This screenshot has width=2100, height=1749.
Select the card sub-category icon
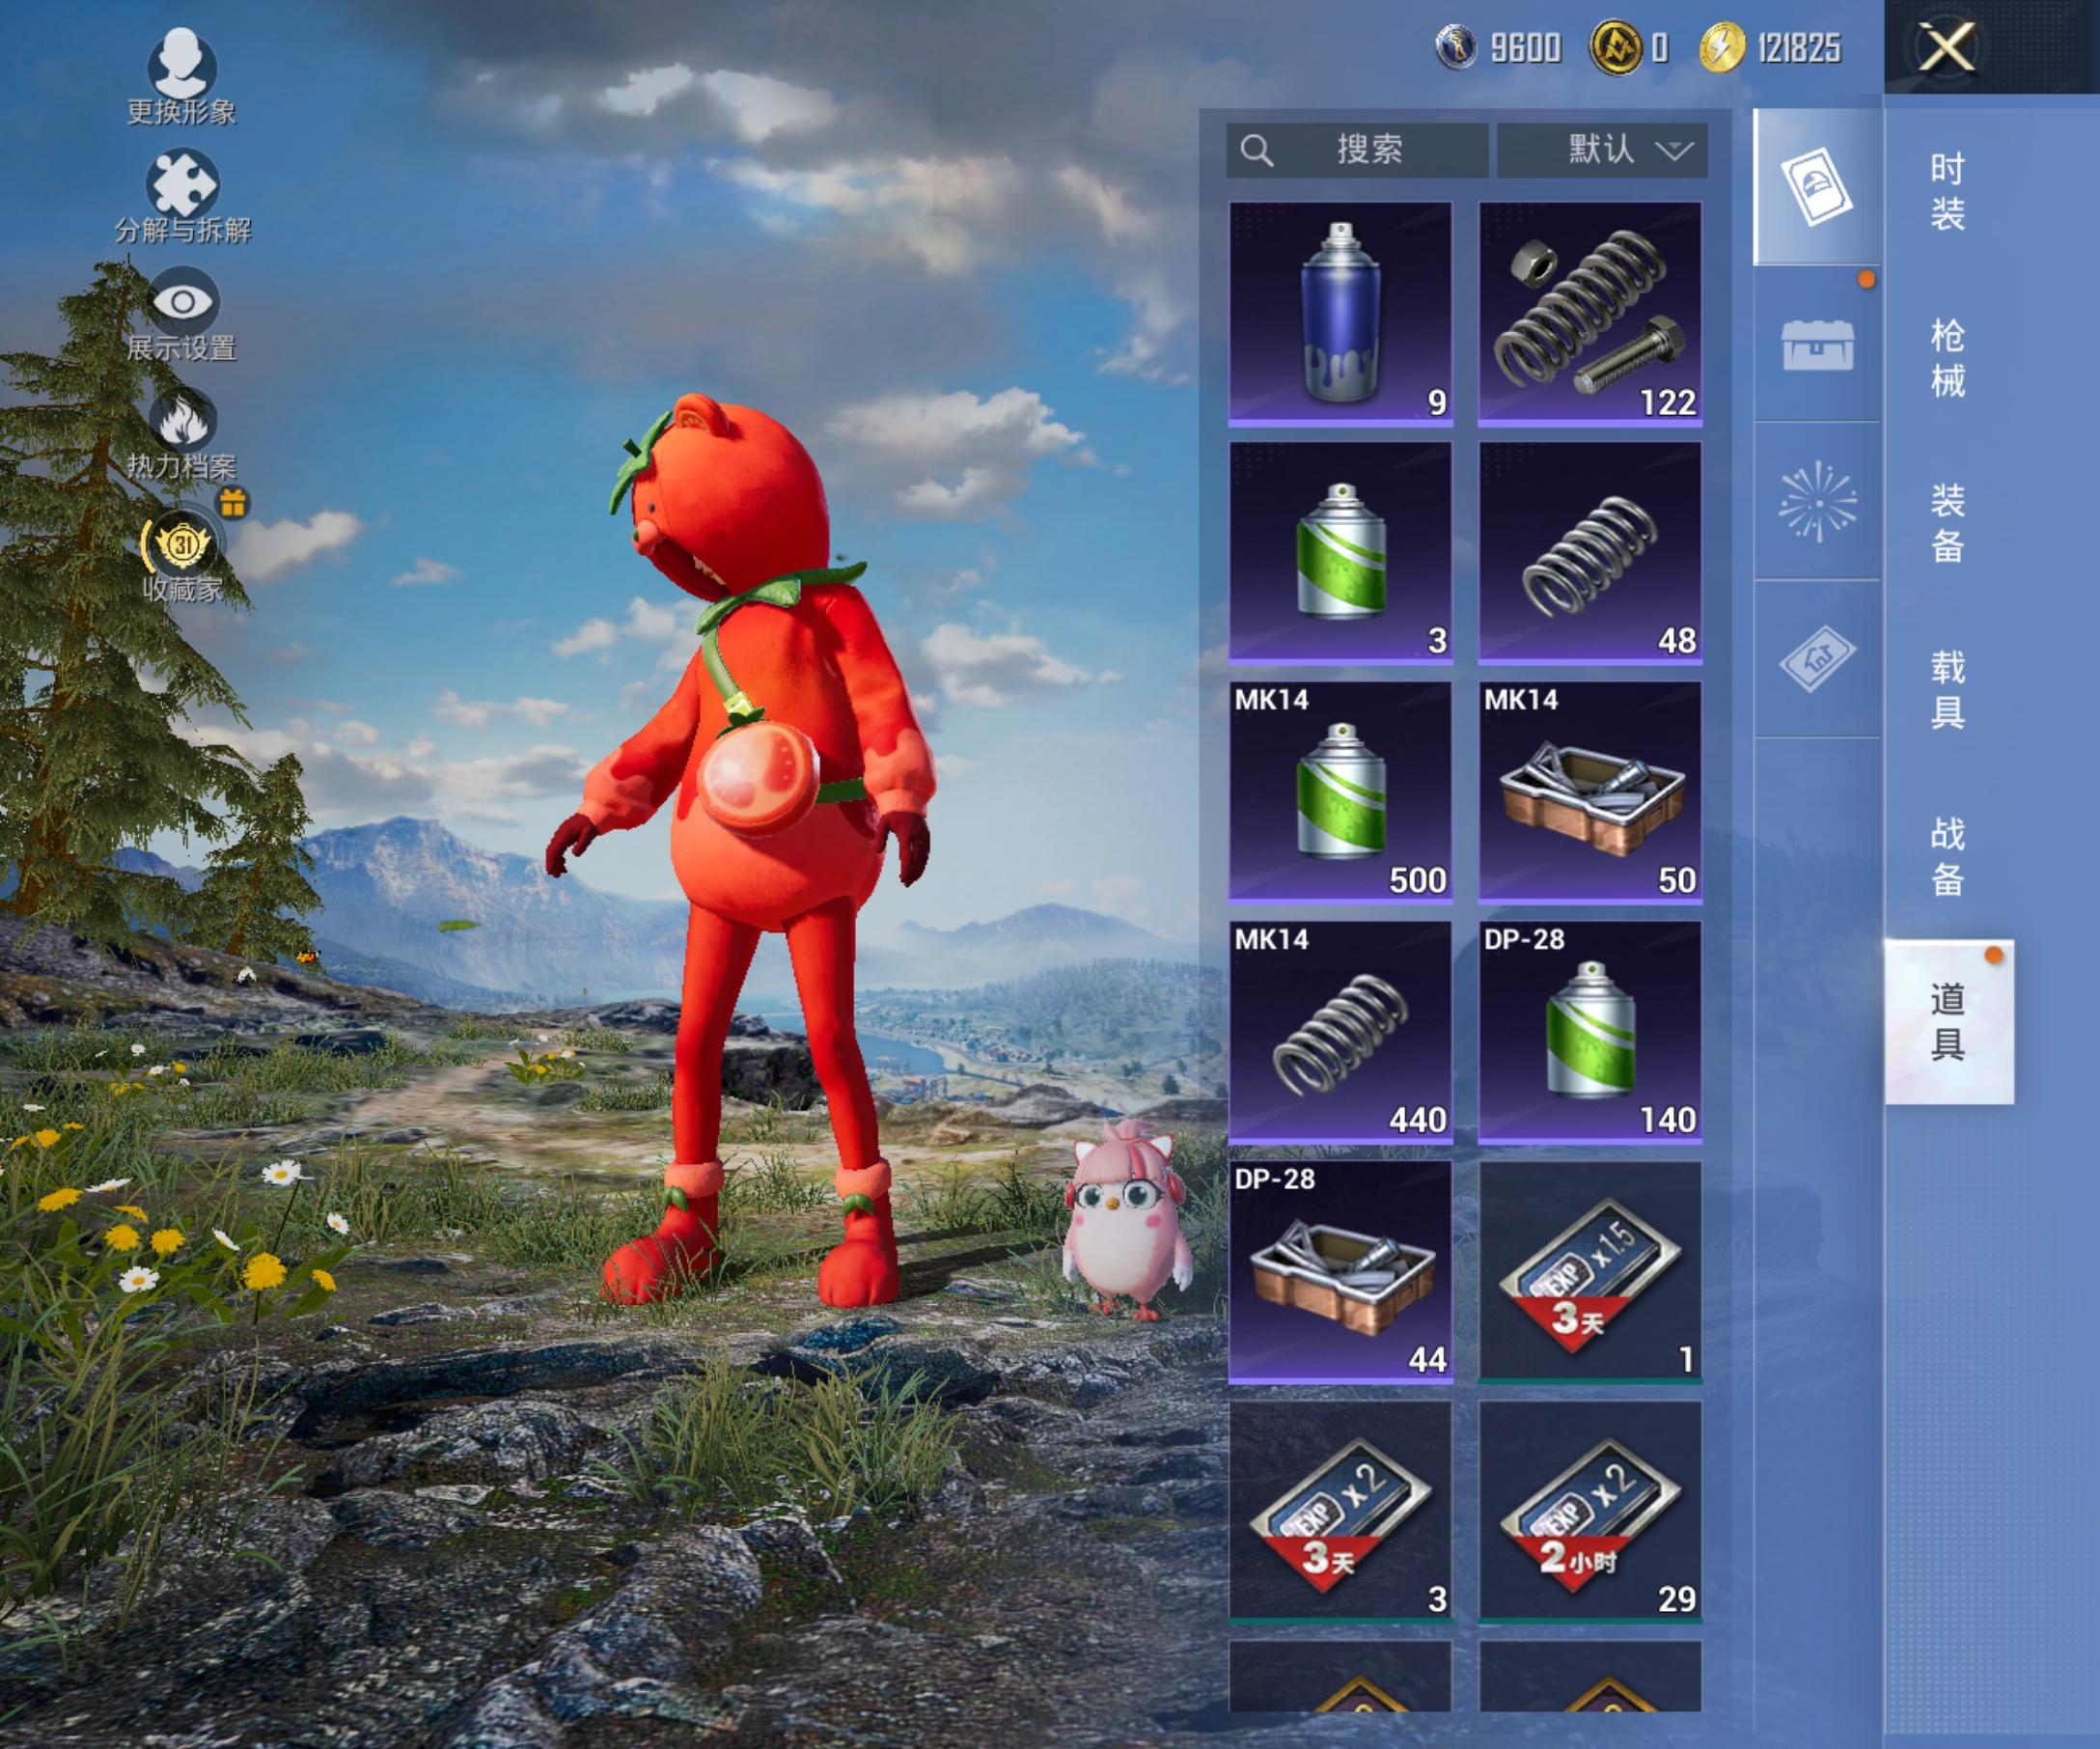(1817, 187)
